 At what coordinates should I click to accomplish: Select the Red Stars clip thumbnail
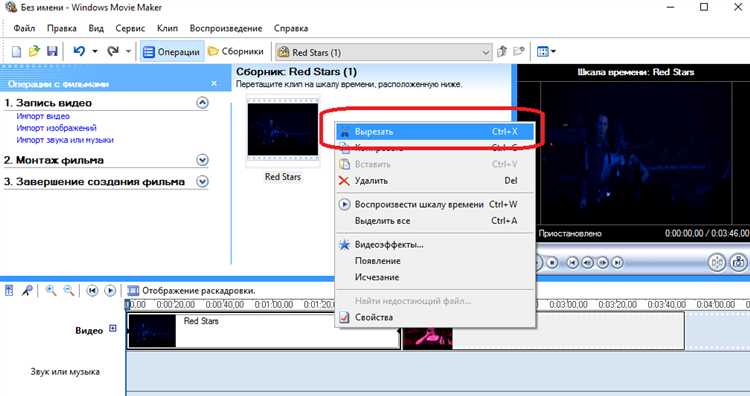click(x=283, y=131)
